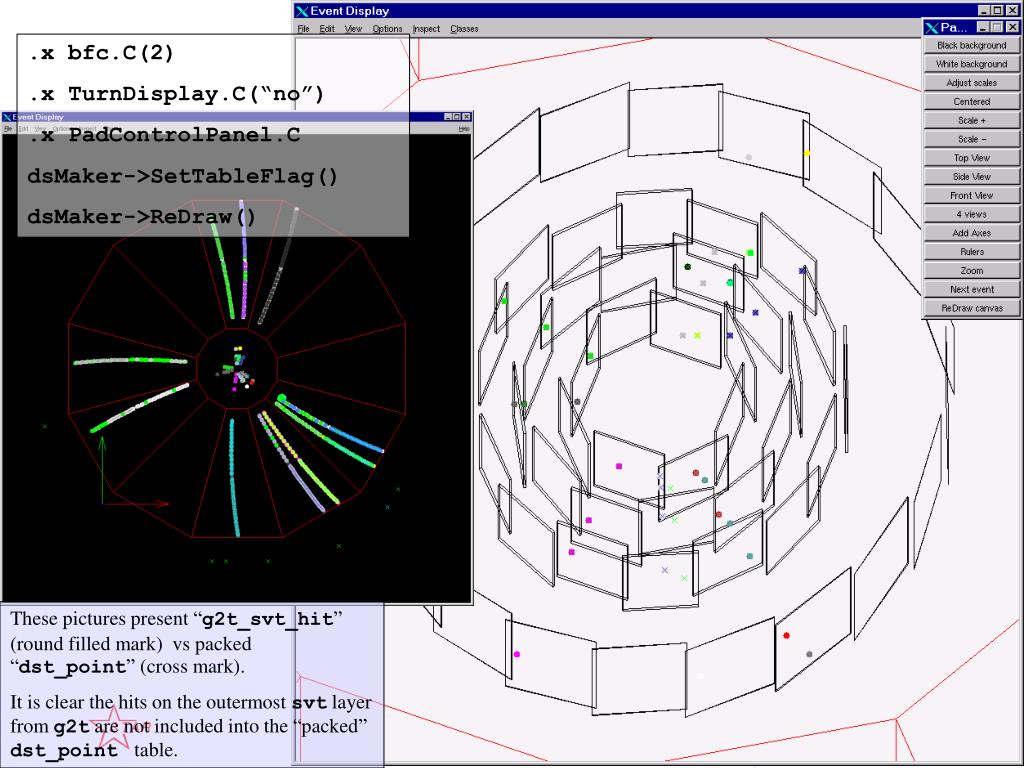This screenshot has height=768, width=1024.
Task: Open the View menu in large Event Display
Action: click(x=353, y=29)
